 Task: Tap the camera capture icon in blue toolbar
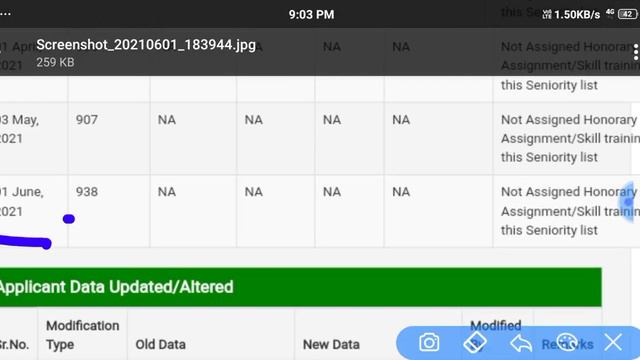pyautogui.click(x=429, y=342)
